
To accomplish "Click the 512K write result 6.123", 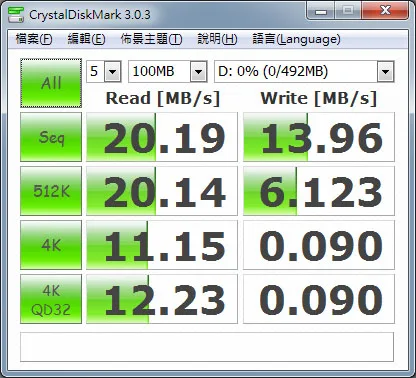I will point(319,191).
